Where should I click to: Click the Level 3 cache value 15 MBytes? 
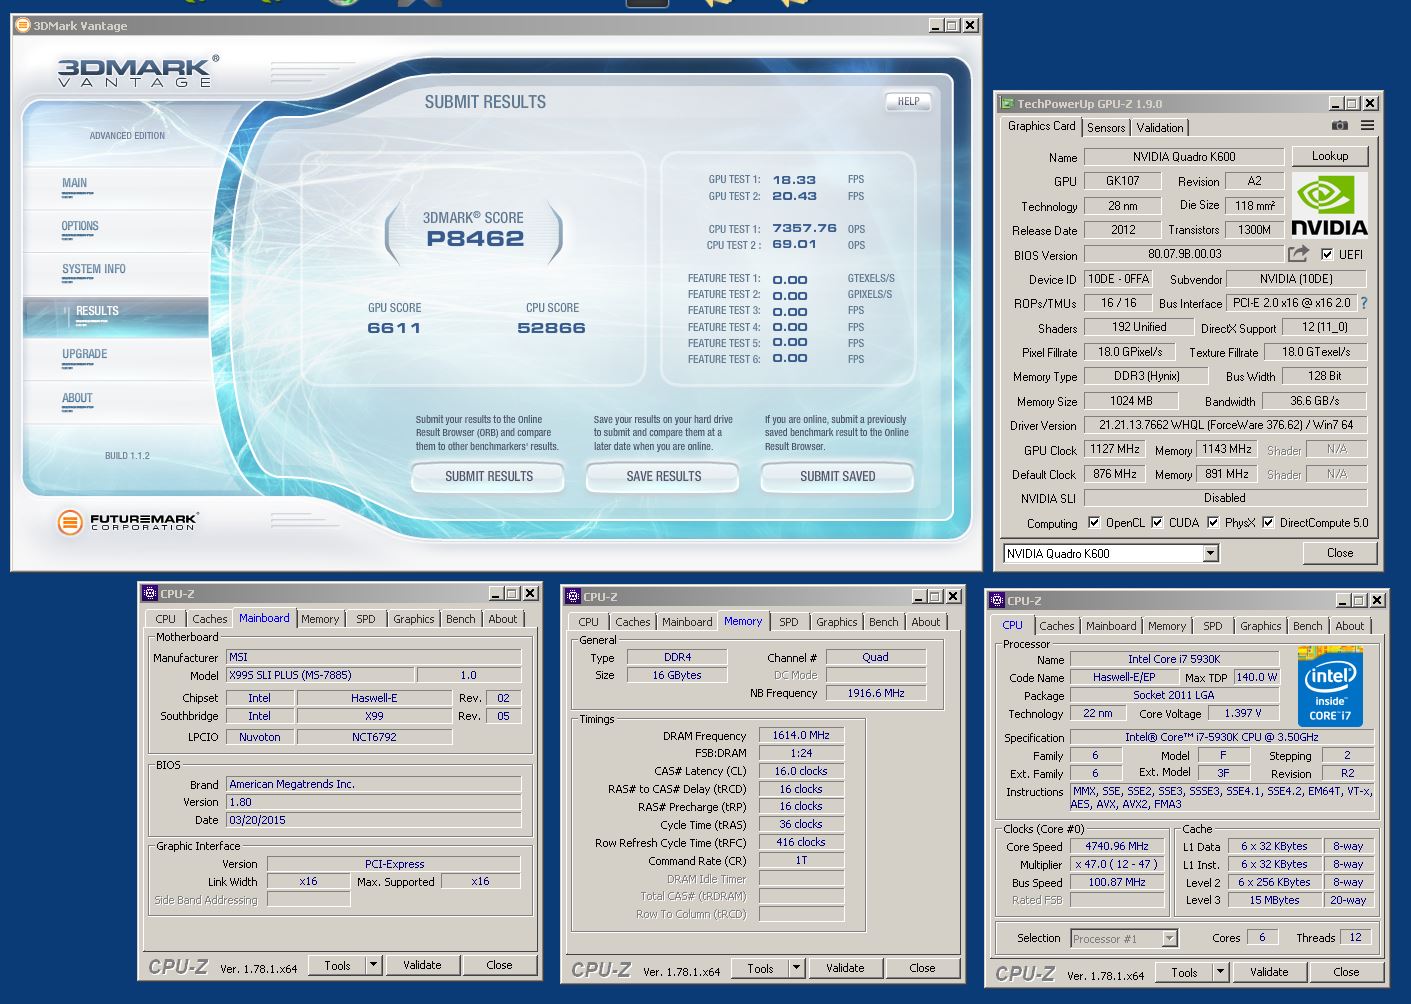click(x=1274, y=900)
